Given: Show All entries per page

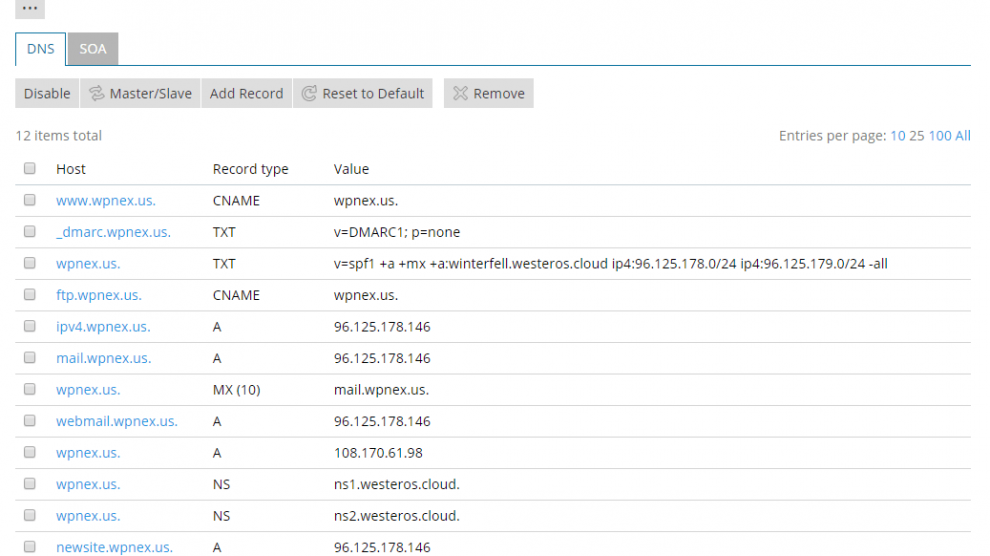Looking at the screenshot, I should tap(963, 136).
